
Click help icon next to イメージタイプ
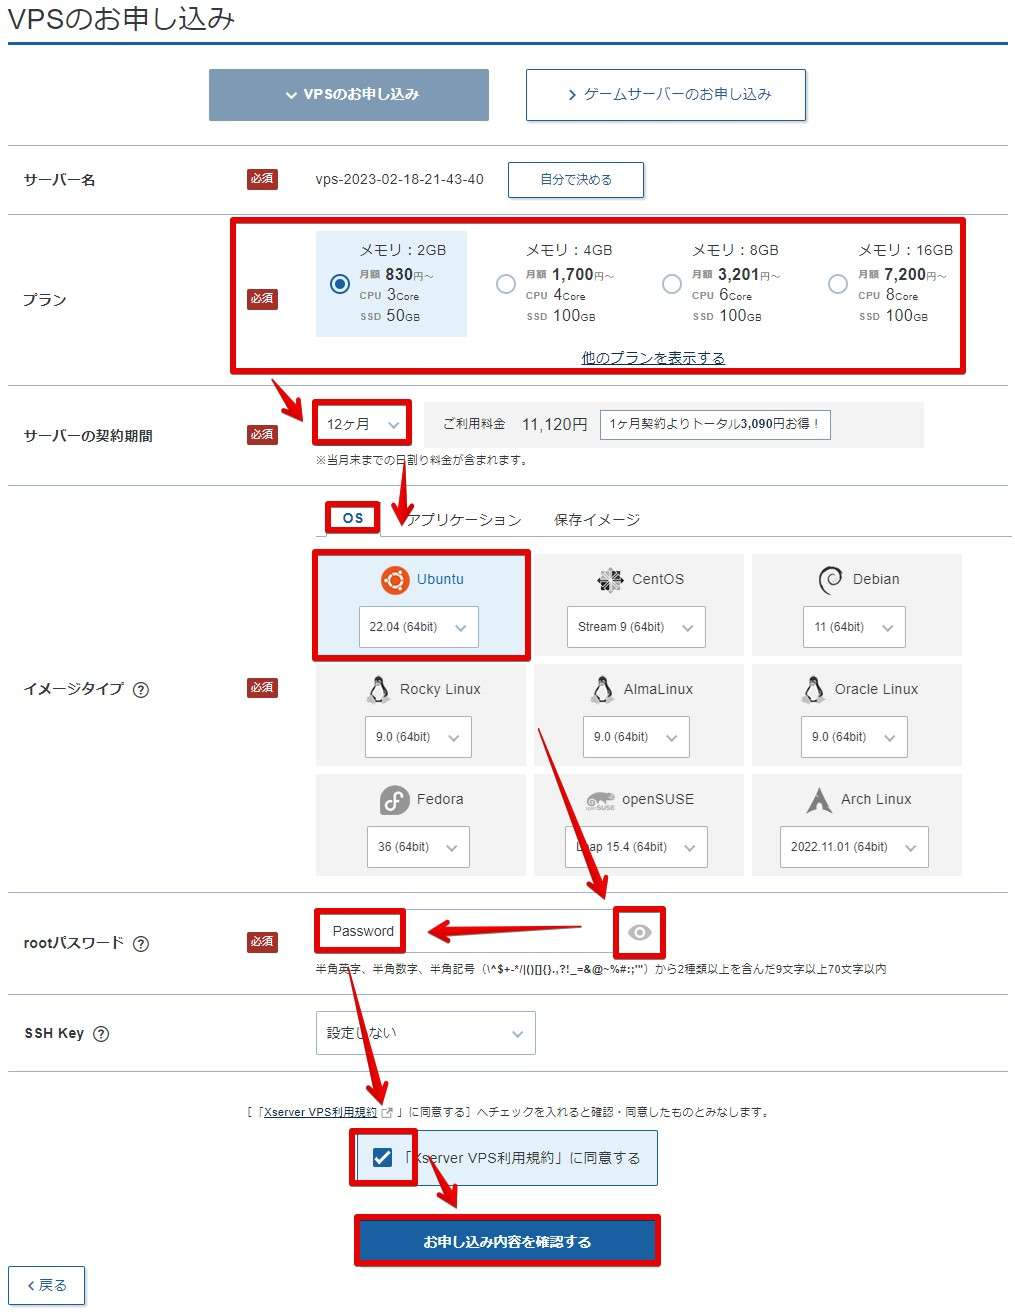[141, 690]
